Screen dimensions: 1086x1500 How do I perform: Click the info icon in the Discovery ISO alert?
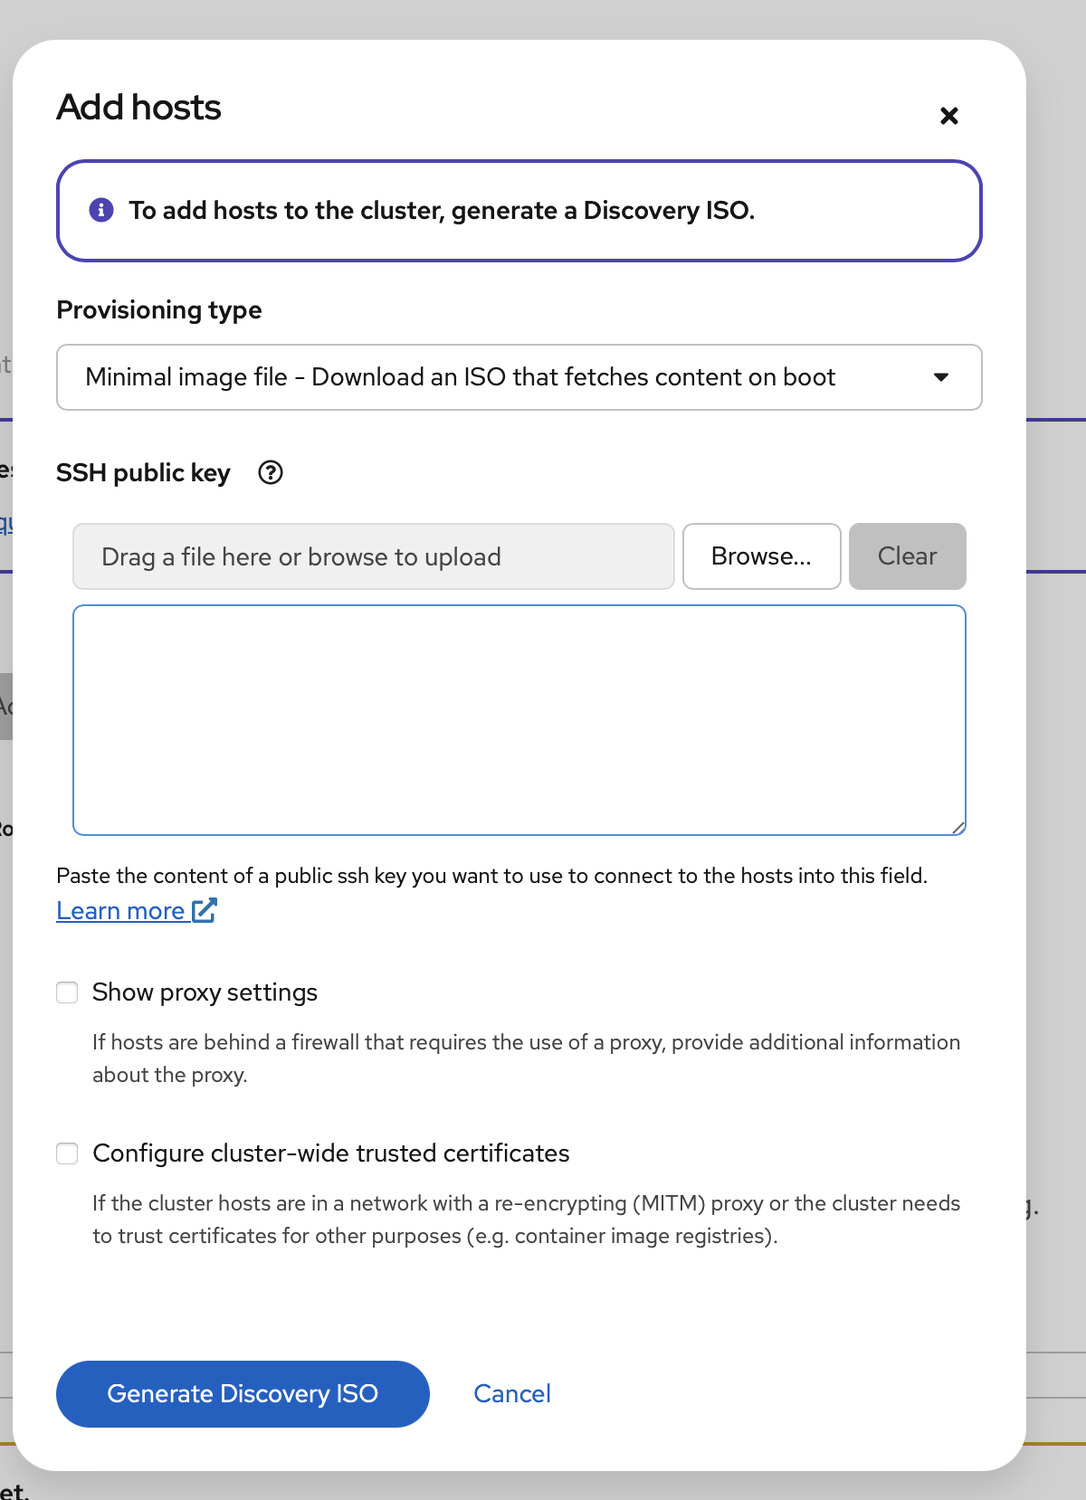pyautogui.click(x=101, y=210)
